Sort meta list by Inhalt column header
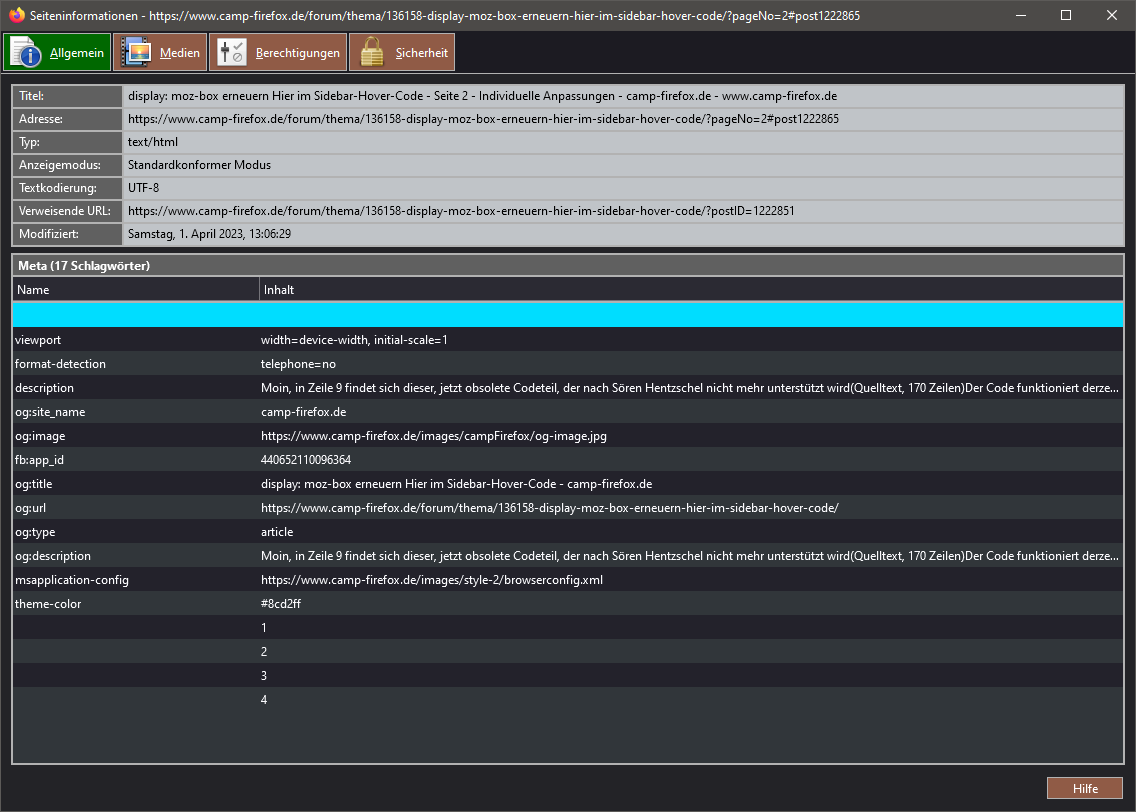The image size is (1136, 812). coord(690,289)
